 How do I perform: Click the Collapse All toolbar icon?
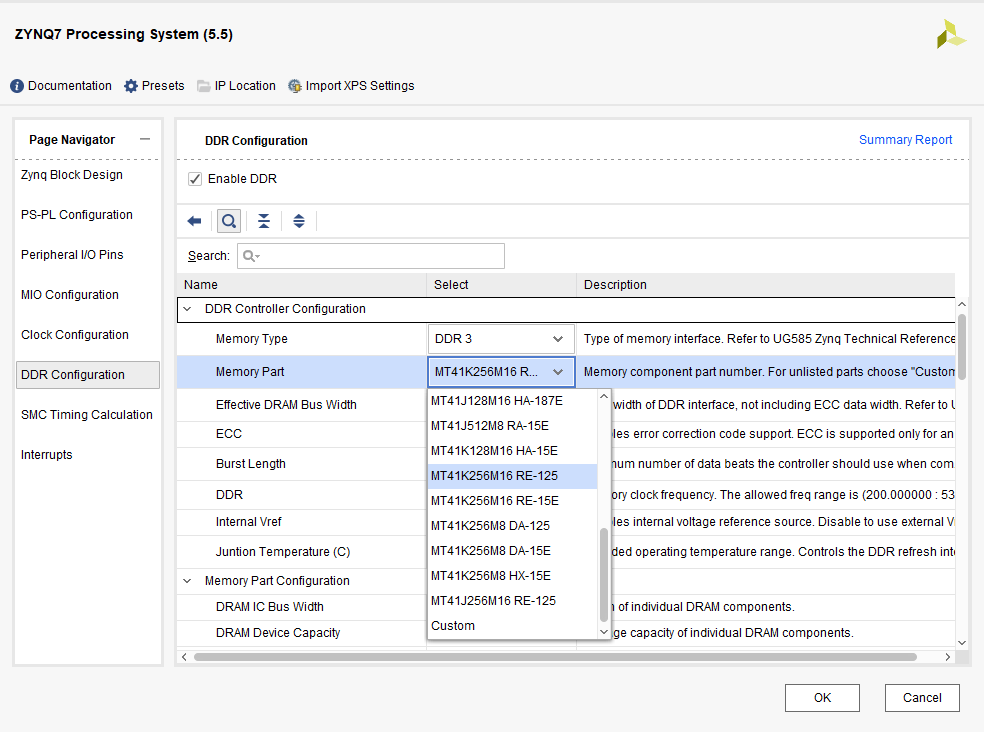point(264,221)
